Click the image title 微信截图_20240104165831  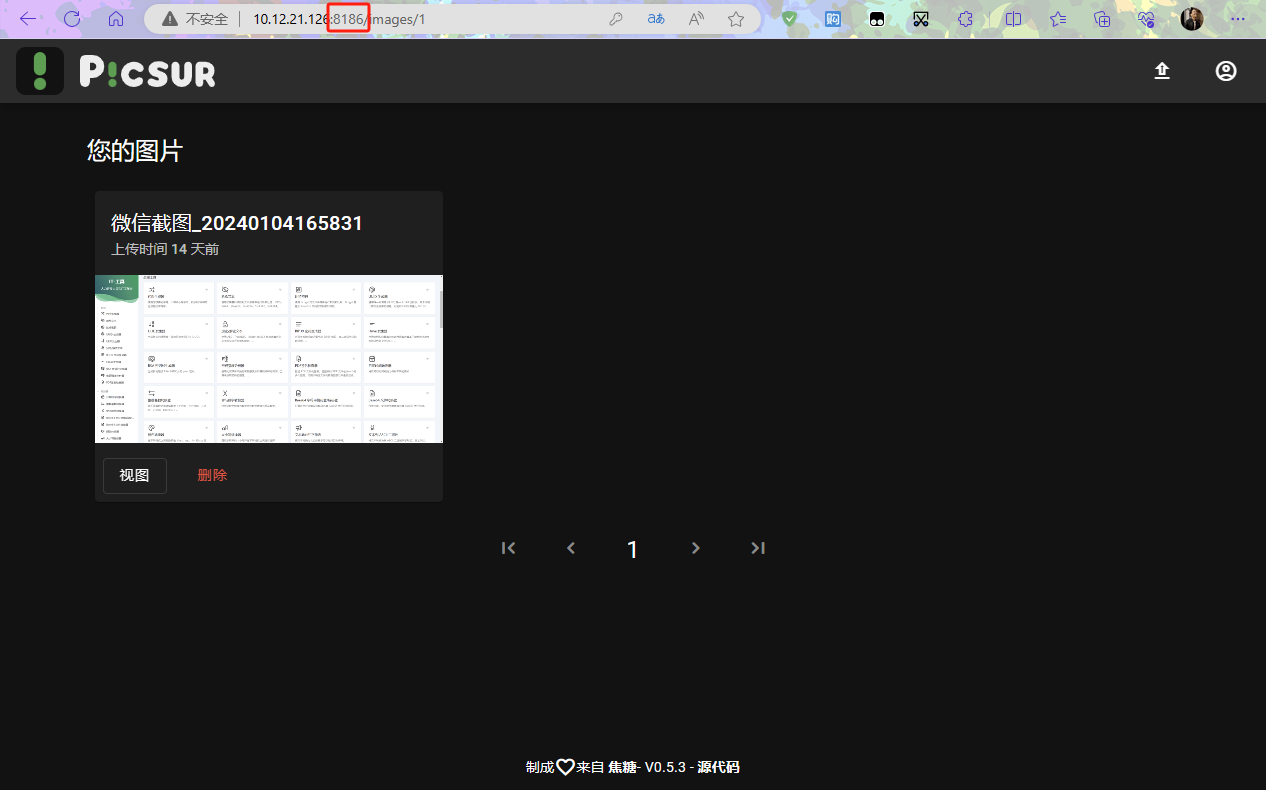coord(237,223)
